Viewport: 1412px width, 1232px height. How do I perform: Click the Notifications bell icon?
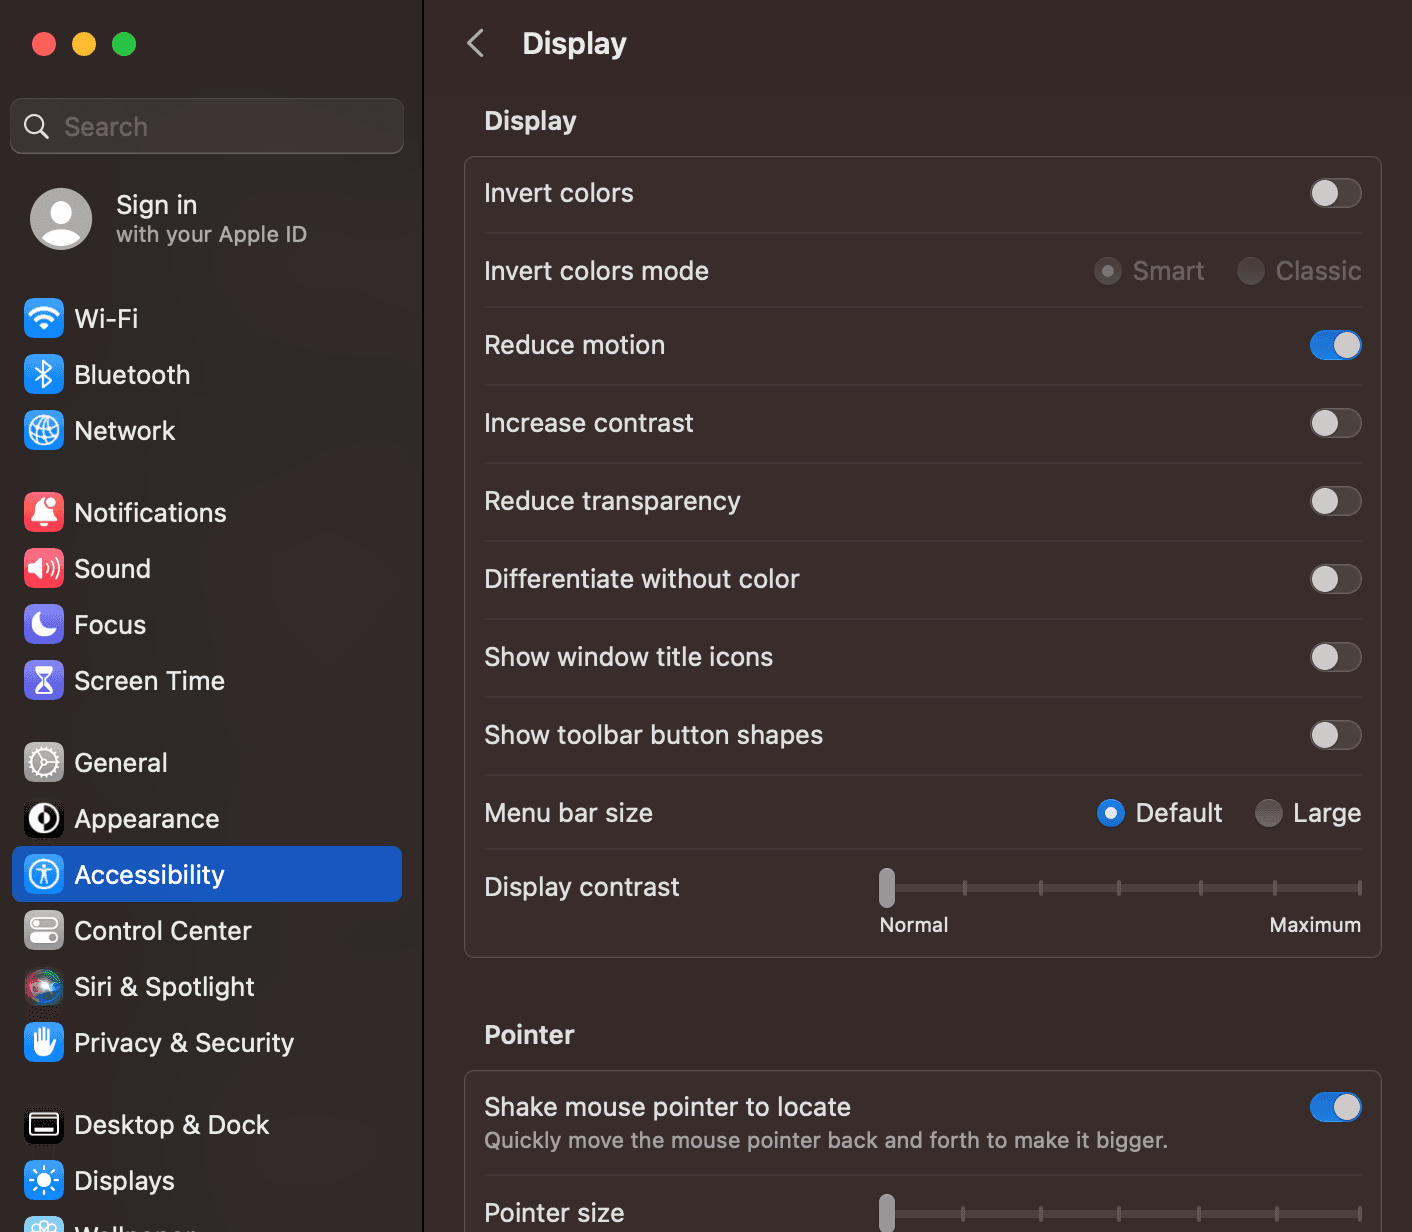pos(43,512)
